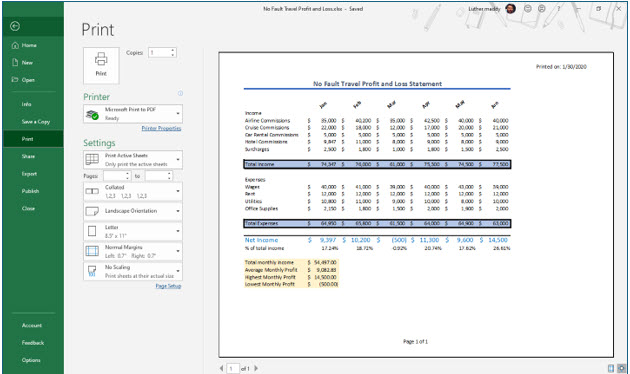Click the Print button with printer icon
Screen dimensions: 630x374
click(x=101, y=65)
